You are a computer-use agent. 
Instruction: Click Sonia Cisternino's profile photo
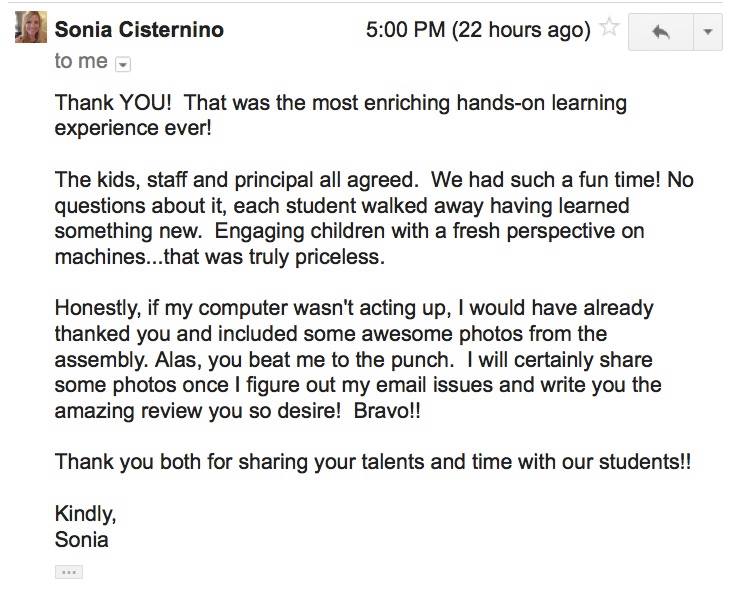click(x=28, y=27)
